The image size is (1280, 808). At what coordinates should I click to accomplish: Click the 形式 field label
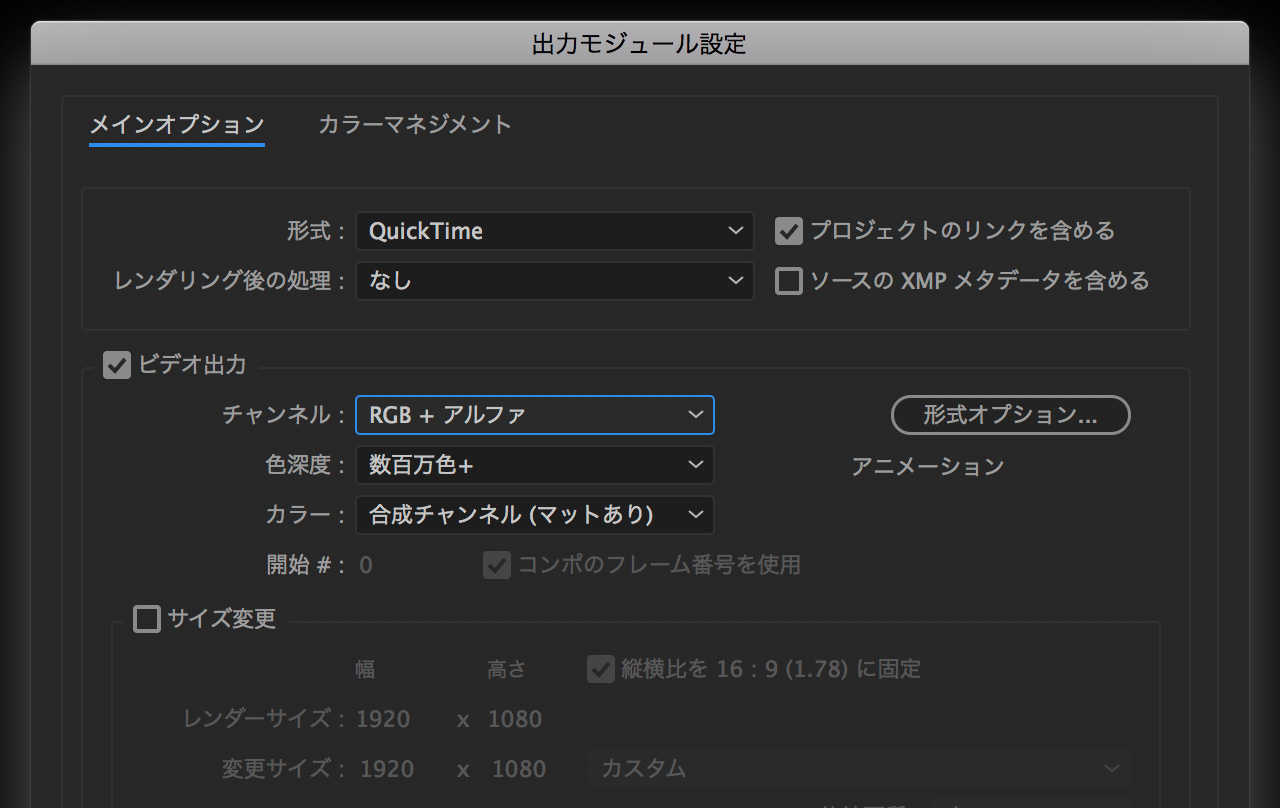(316, 231)
